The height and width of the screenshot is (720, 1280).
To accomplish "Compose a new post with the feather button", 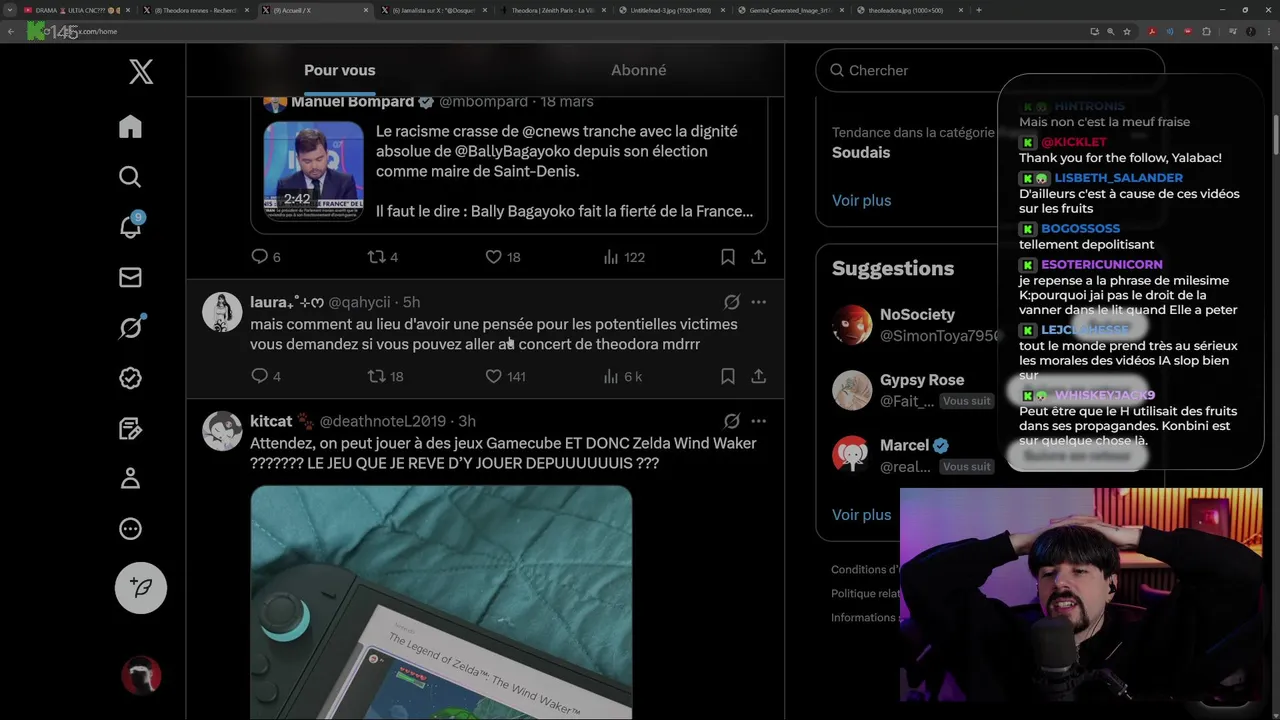I will pos(141,588).
